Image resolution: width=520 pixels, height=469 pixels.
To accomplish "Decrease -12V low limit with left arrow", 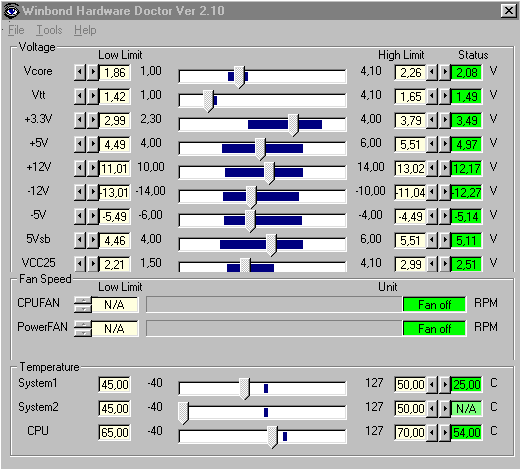I will click(x=80, y=192).
